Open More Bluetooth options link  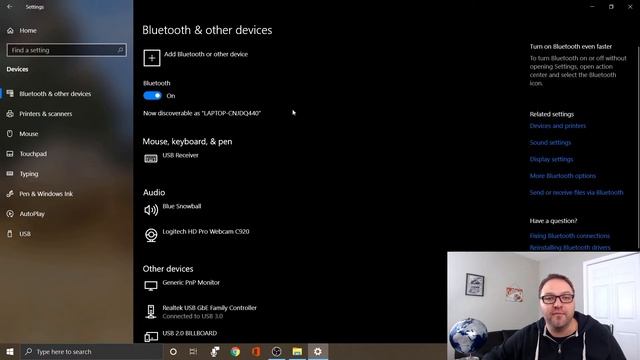tap(562, 176)
